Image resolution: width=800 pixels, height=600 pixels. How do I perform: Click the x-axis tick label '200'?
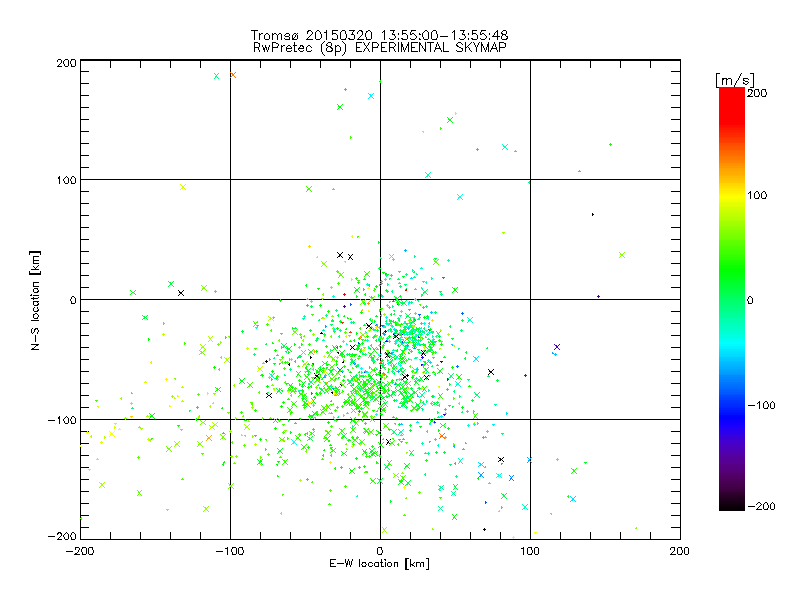[680, 552]
